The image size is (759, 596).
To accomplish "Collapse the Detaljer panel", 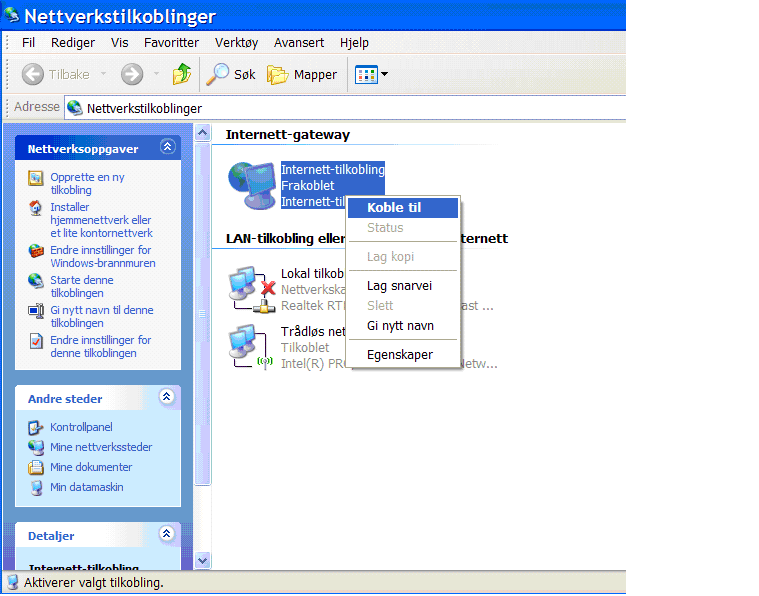I will [167, 534].
